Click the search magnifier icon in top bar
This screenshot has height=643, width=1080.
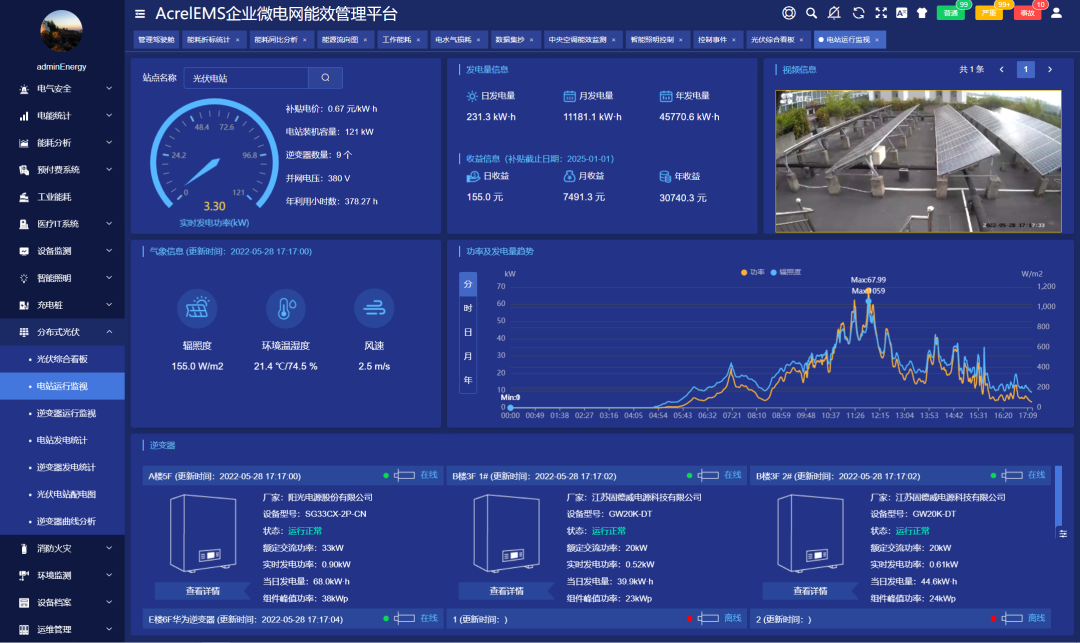click(x=811, y=13)
